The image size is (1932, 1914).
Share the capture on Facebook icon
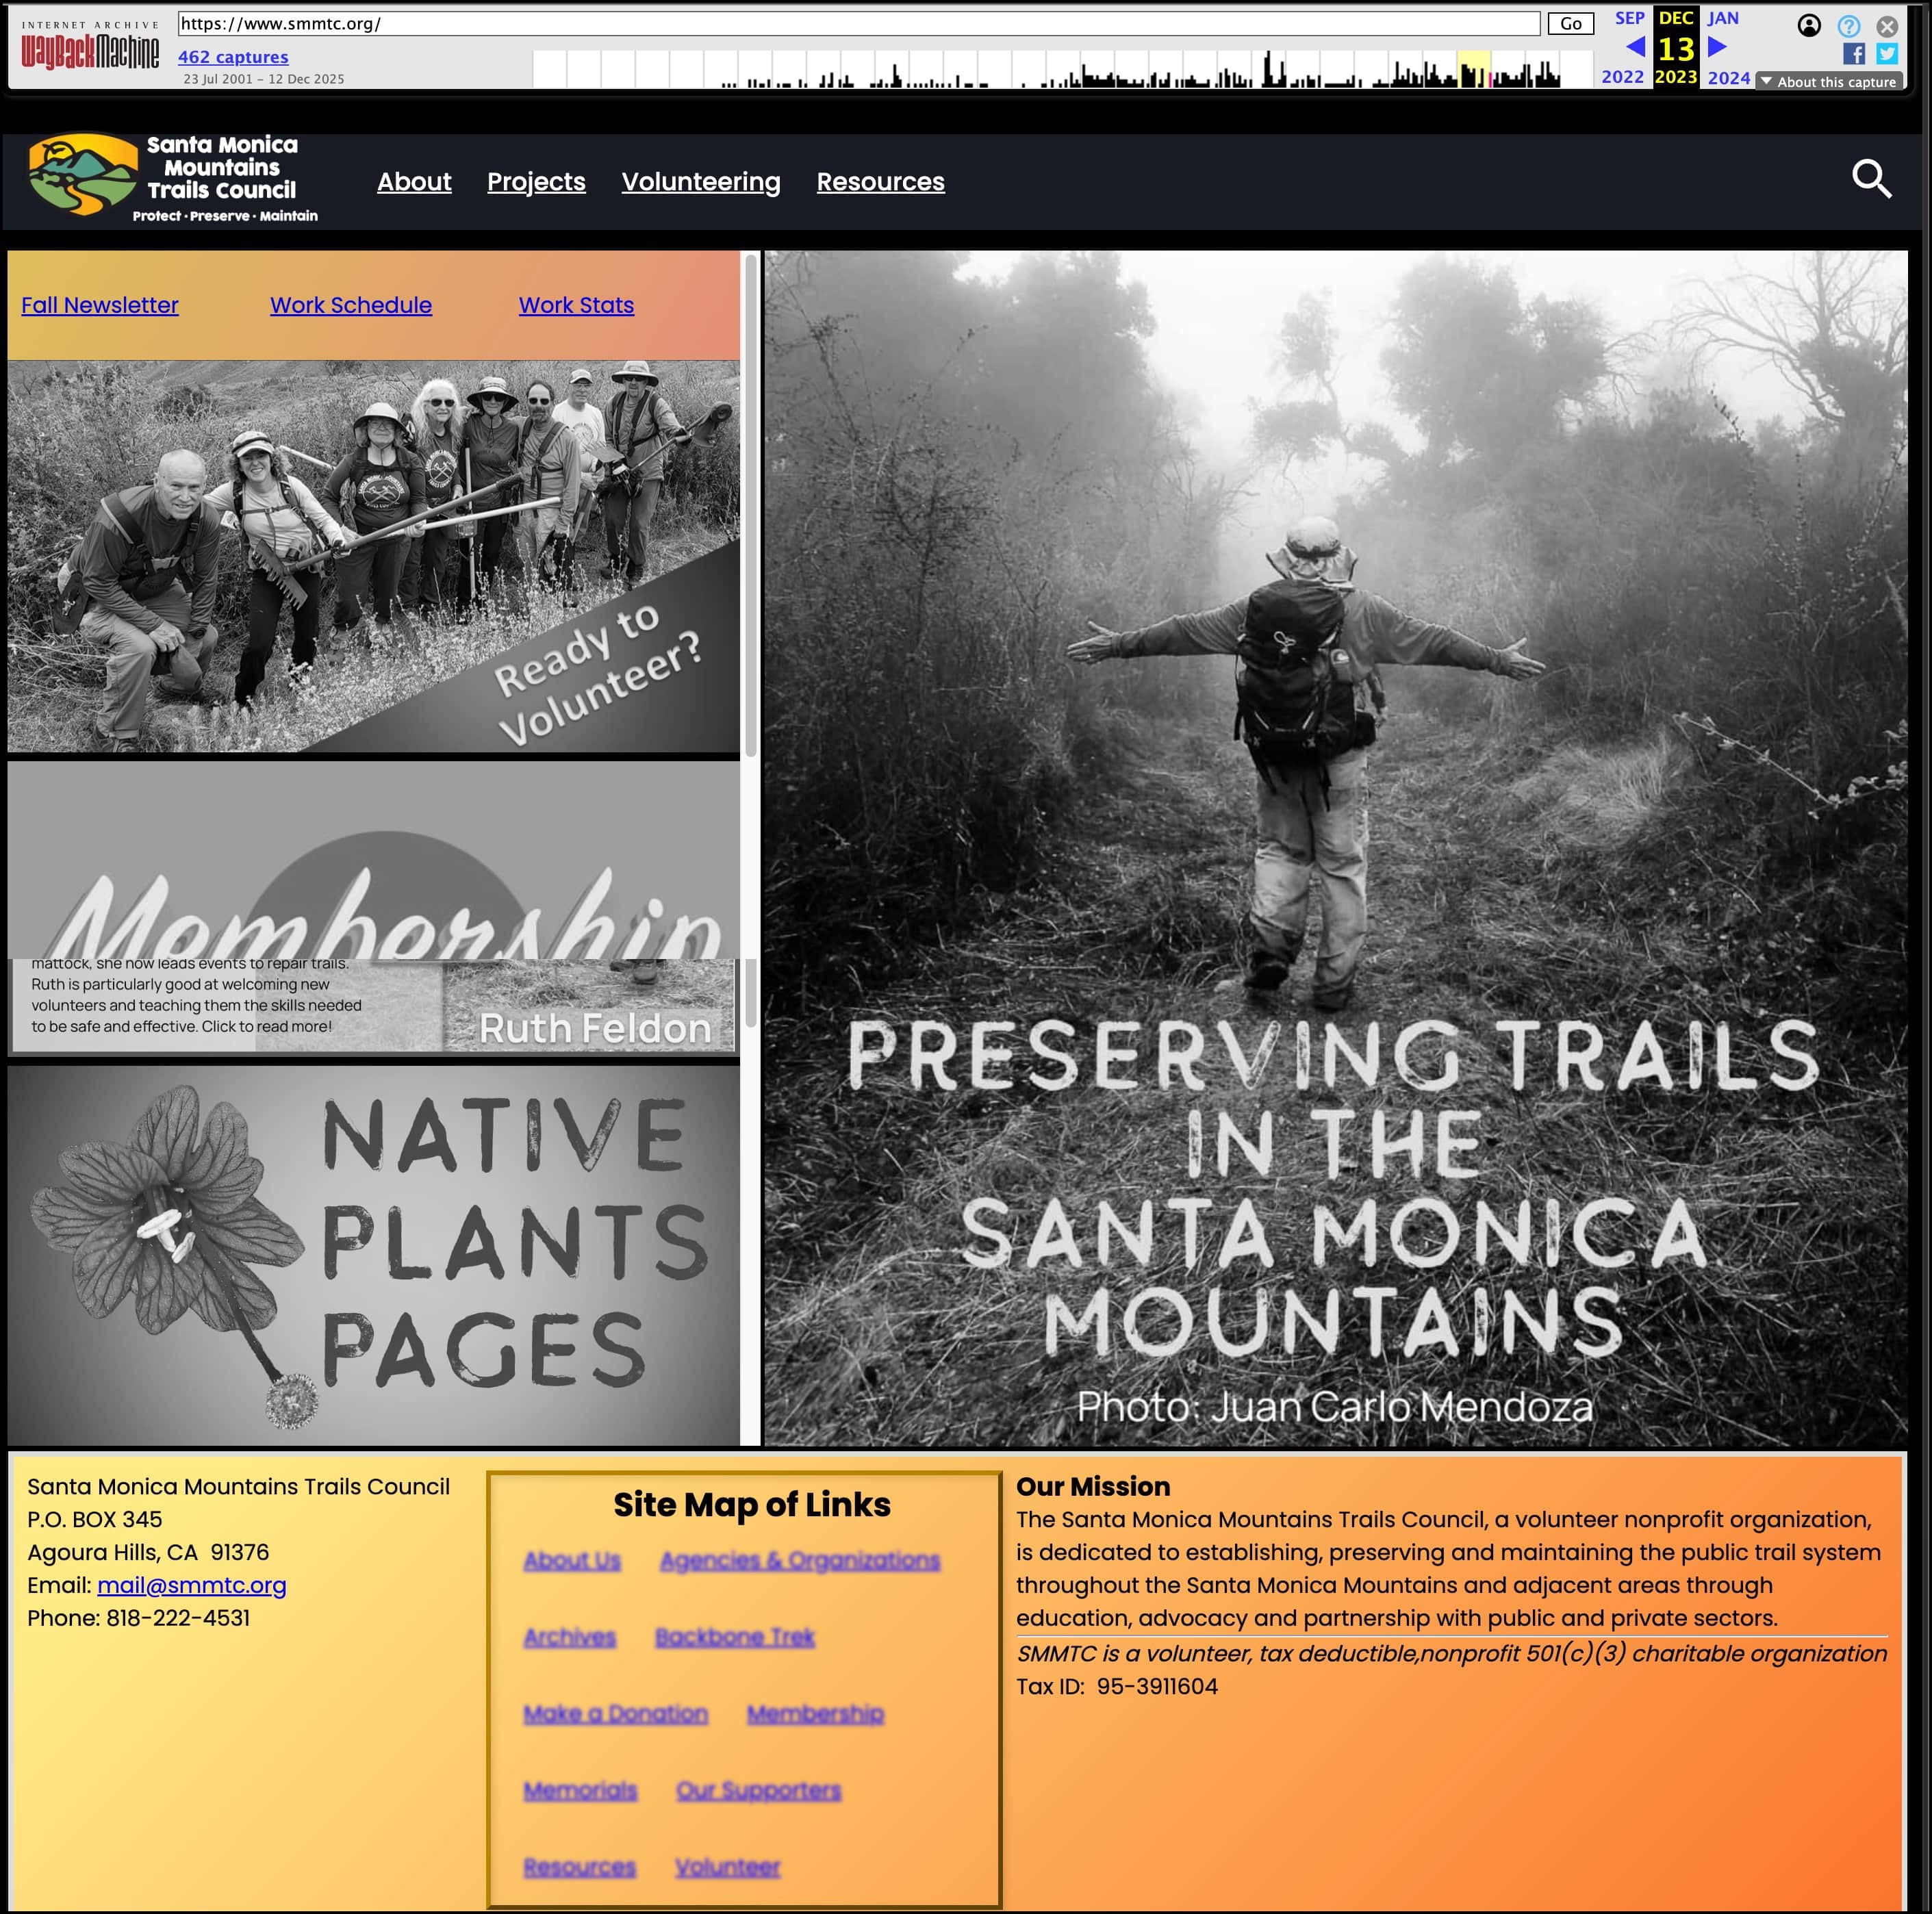click(x=1853, y=54)
